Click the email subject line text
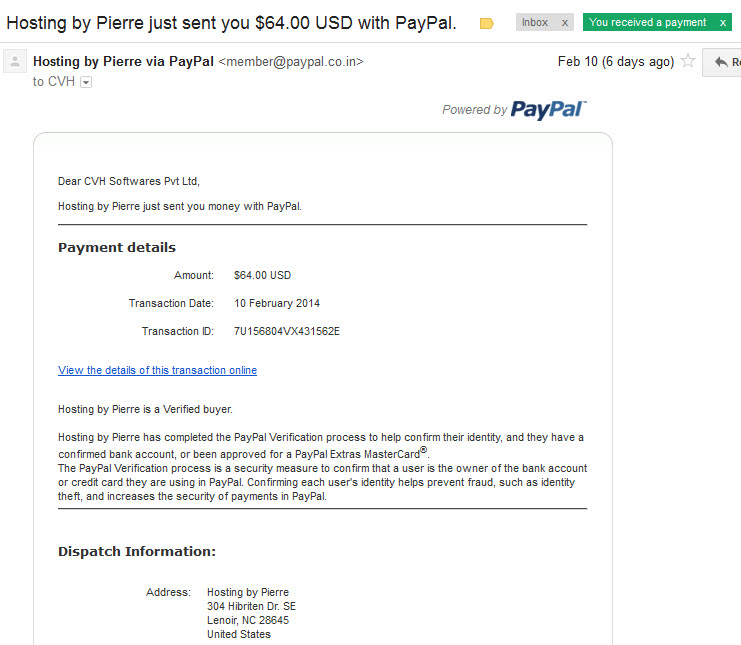 point(232,23)
